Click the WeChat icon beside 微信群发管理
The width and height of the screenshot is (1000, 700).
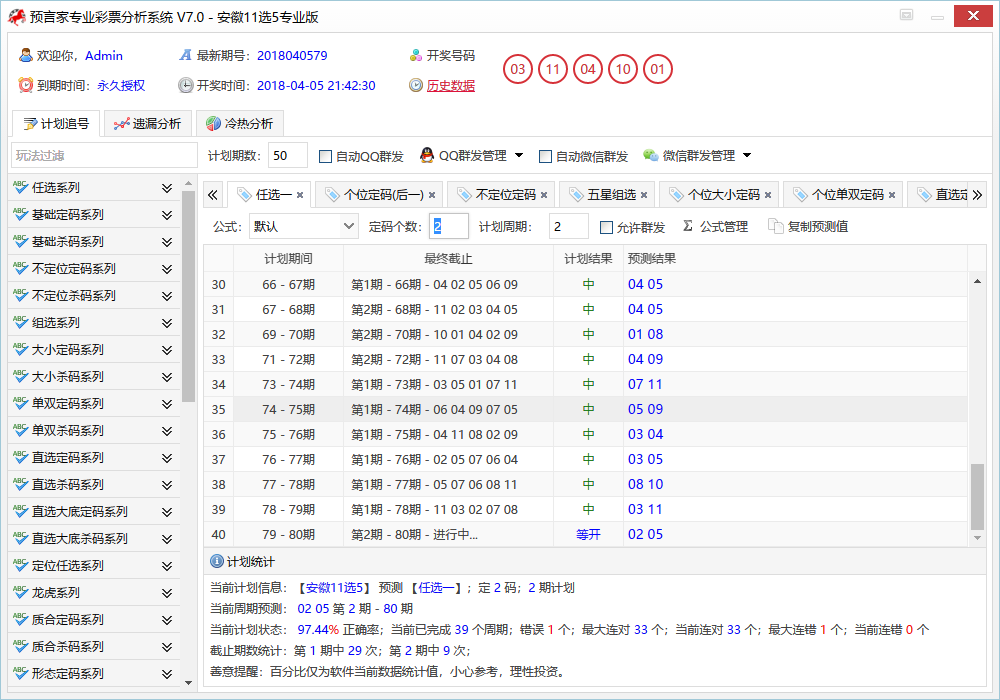651,155
